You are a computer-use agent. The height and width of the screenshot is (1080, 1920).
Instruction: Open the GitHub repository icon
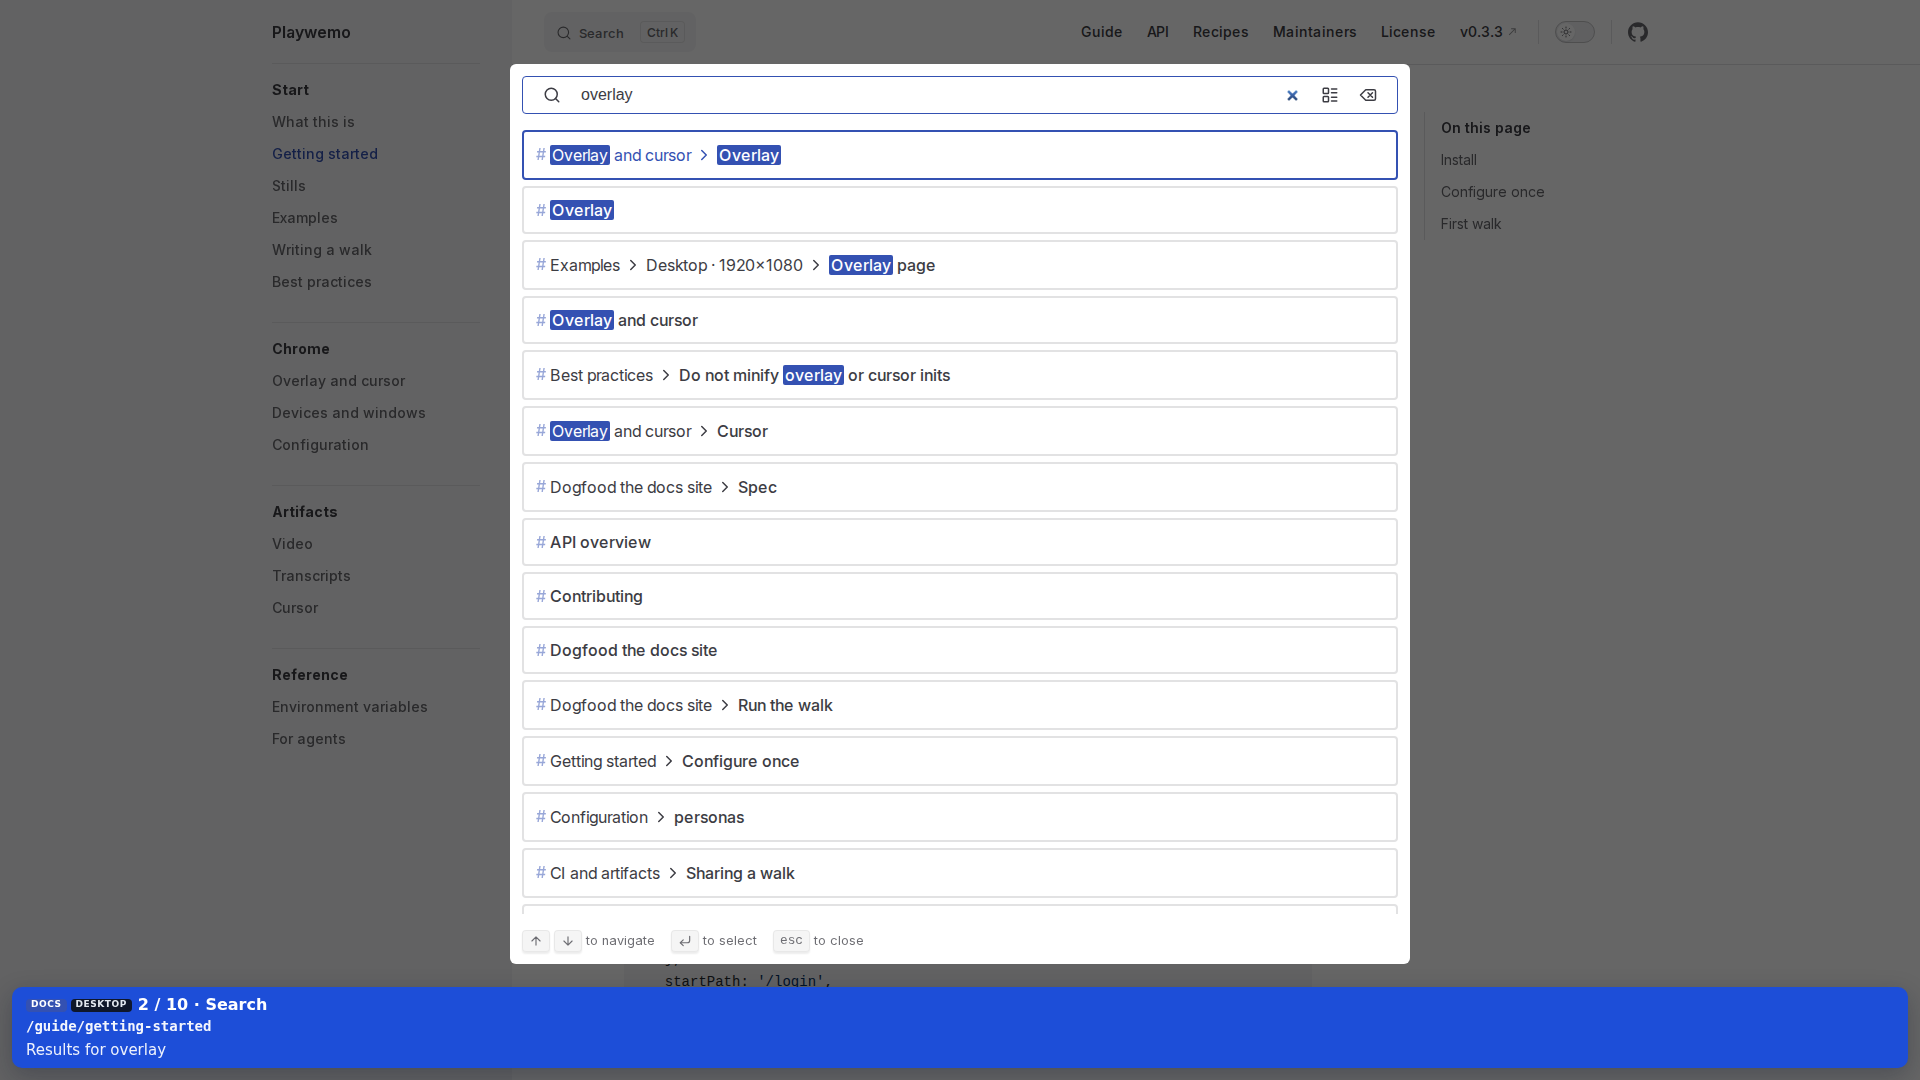[1638, 32]
